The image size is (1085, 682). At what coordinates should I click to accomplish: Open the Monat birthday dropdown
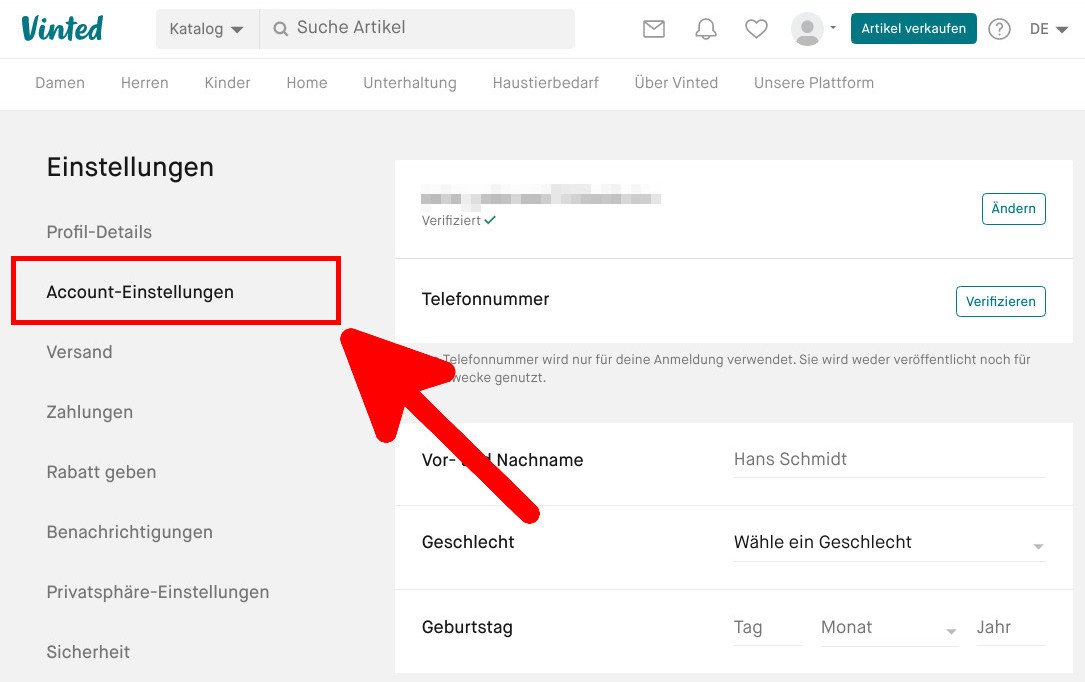pyautogui.click(x=889, y=627)
